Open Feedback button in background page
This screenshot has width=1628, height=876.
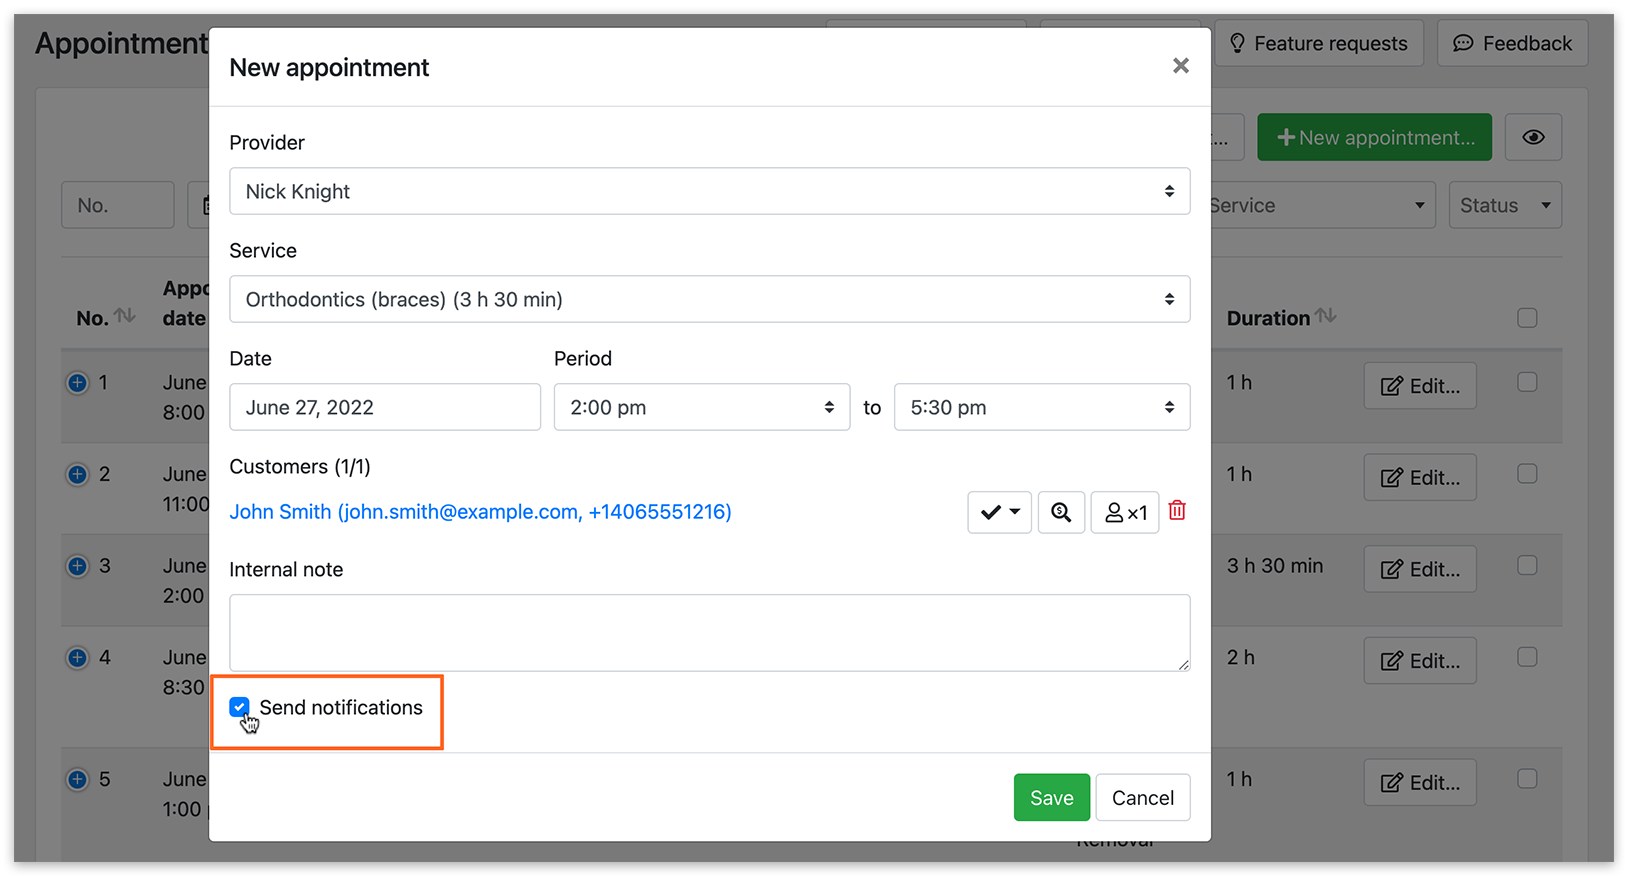[x=1512, y=43]
